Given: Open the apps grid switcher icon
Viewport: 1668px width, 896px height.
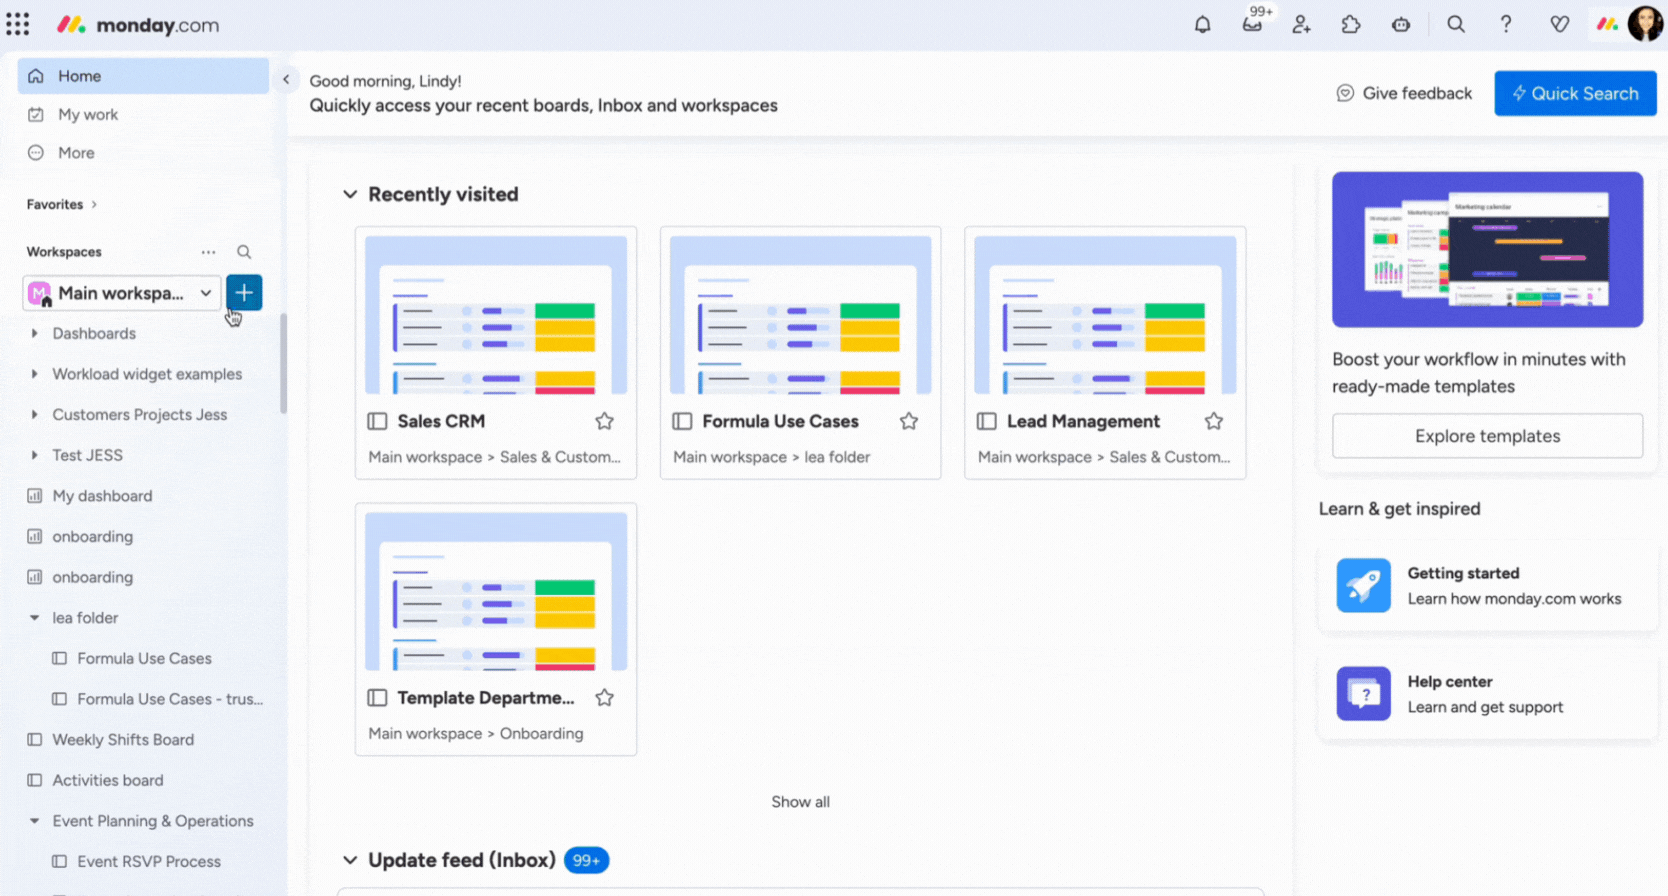Looking at the screenshot, I should [x=18, y=24].
